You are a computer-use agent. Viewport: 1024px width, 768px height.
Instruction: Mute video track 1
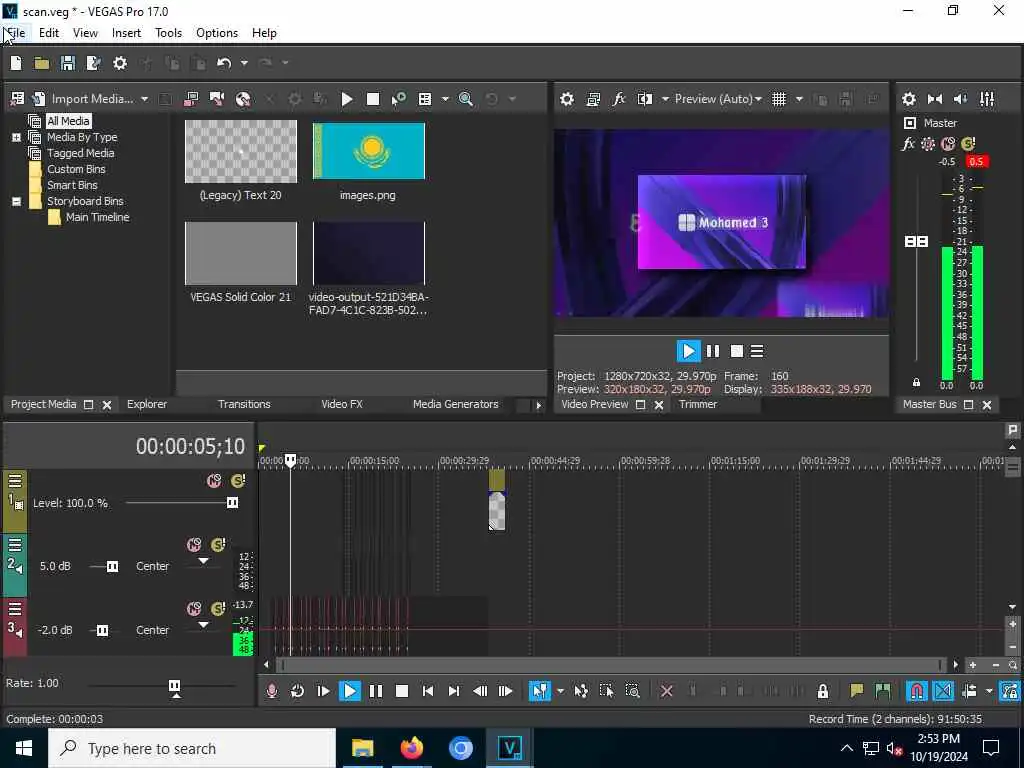214,481
